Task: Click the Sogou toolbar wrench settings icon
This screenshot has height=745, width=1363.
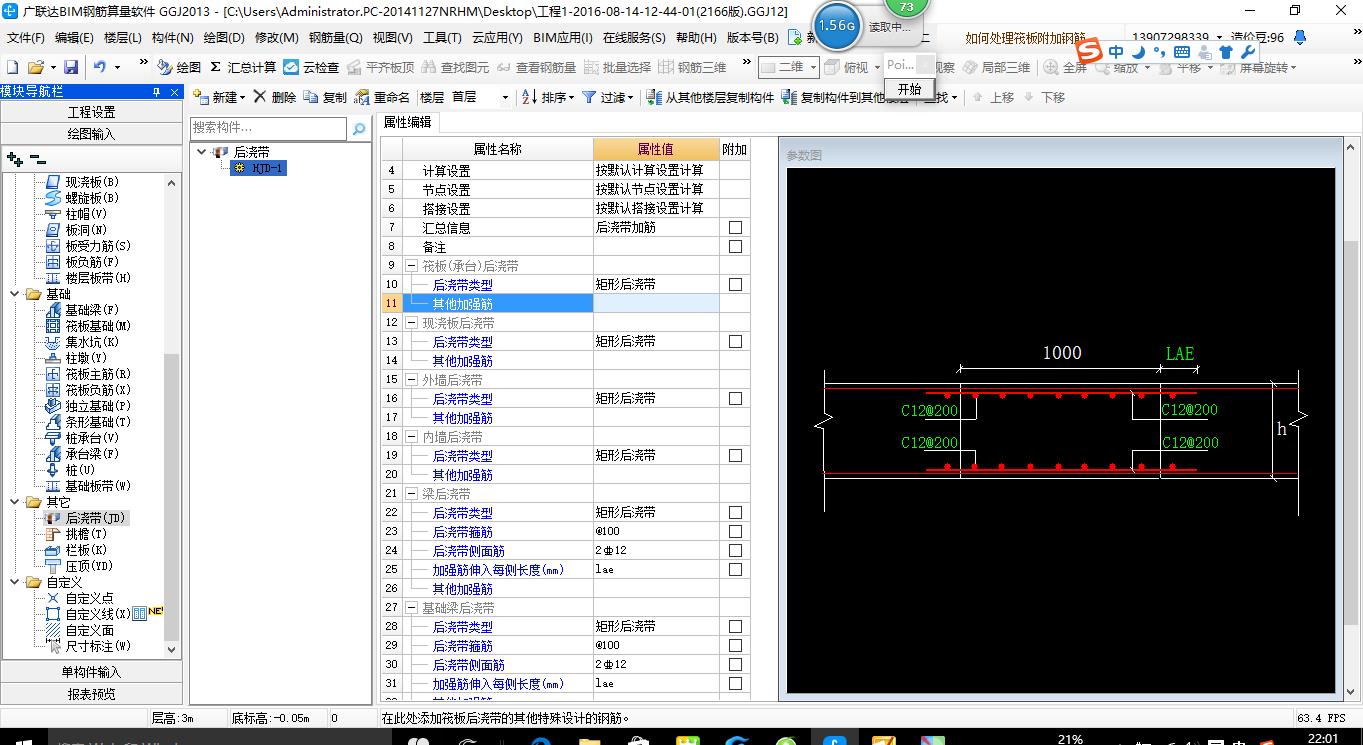Action: (1247, 52)
